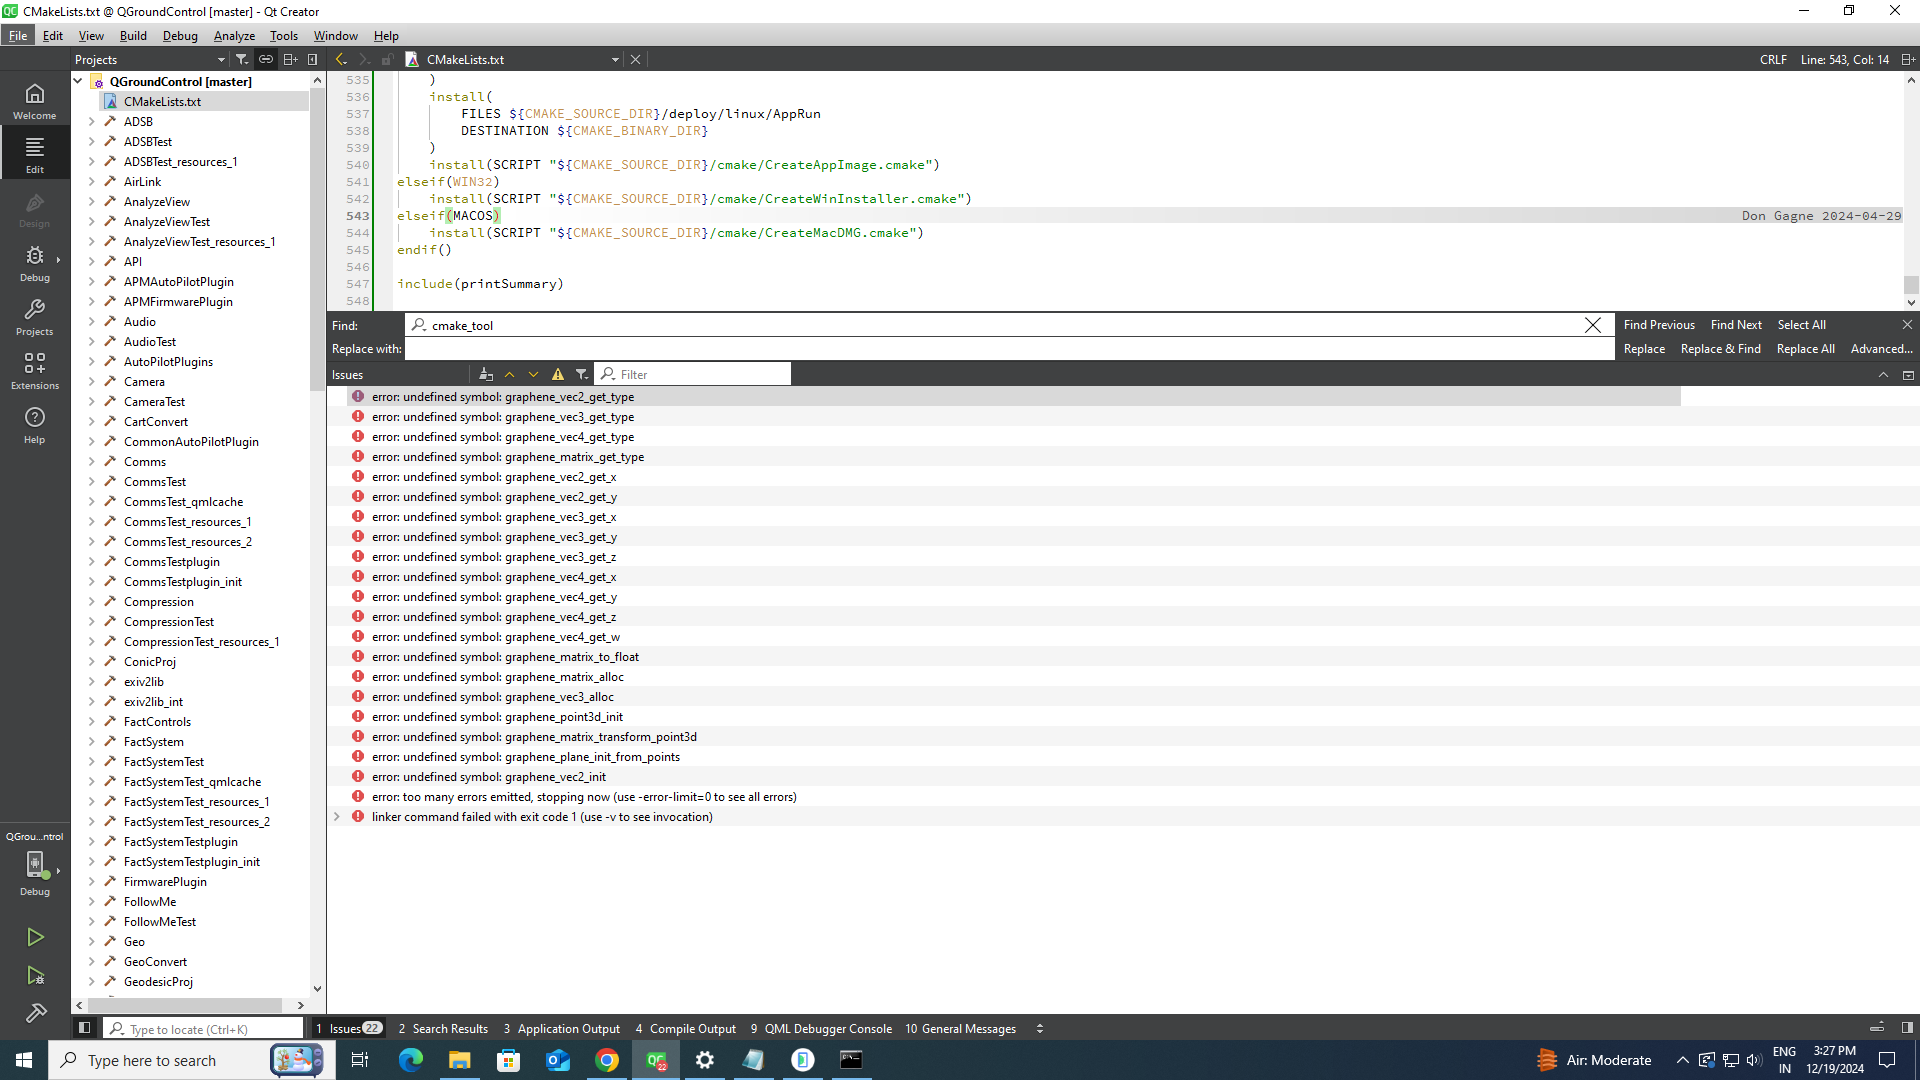The image size is (1920, 1080).
Task: Open Issues category filter menu
Action: [x=581, y=374]
